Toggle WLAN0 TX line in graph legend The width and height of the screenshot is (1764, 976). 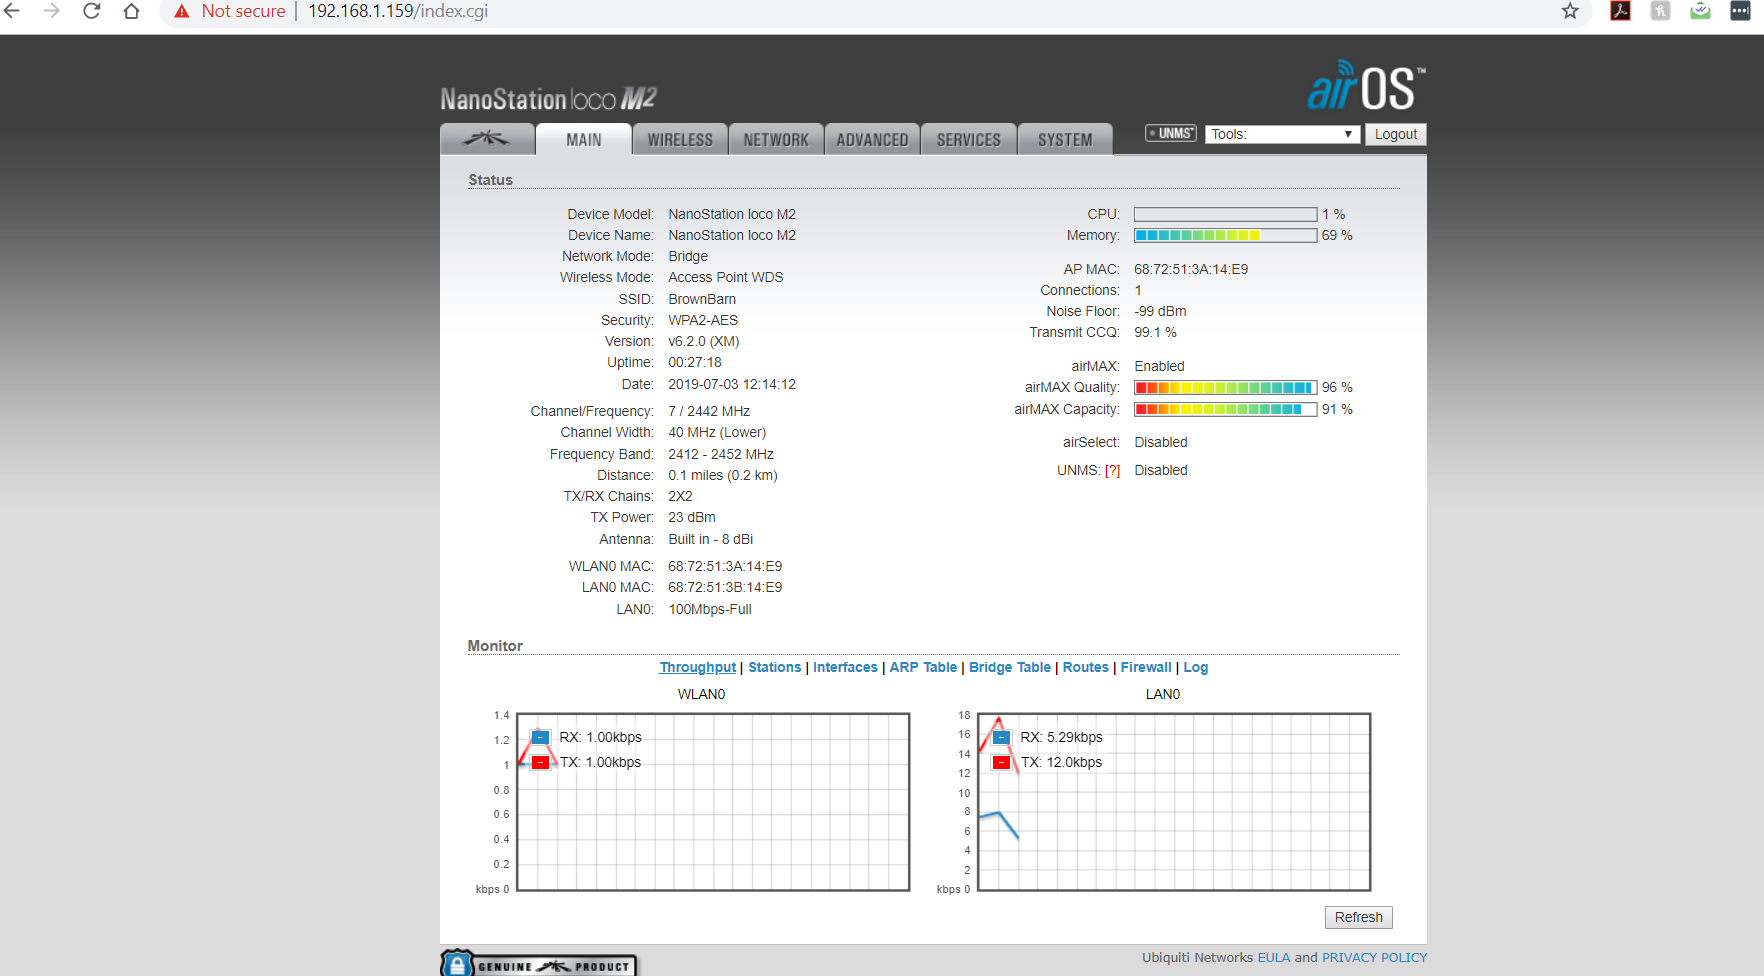click(540, 763)
